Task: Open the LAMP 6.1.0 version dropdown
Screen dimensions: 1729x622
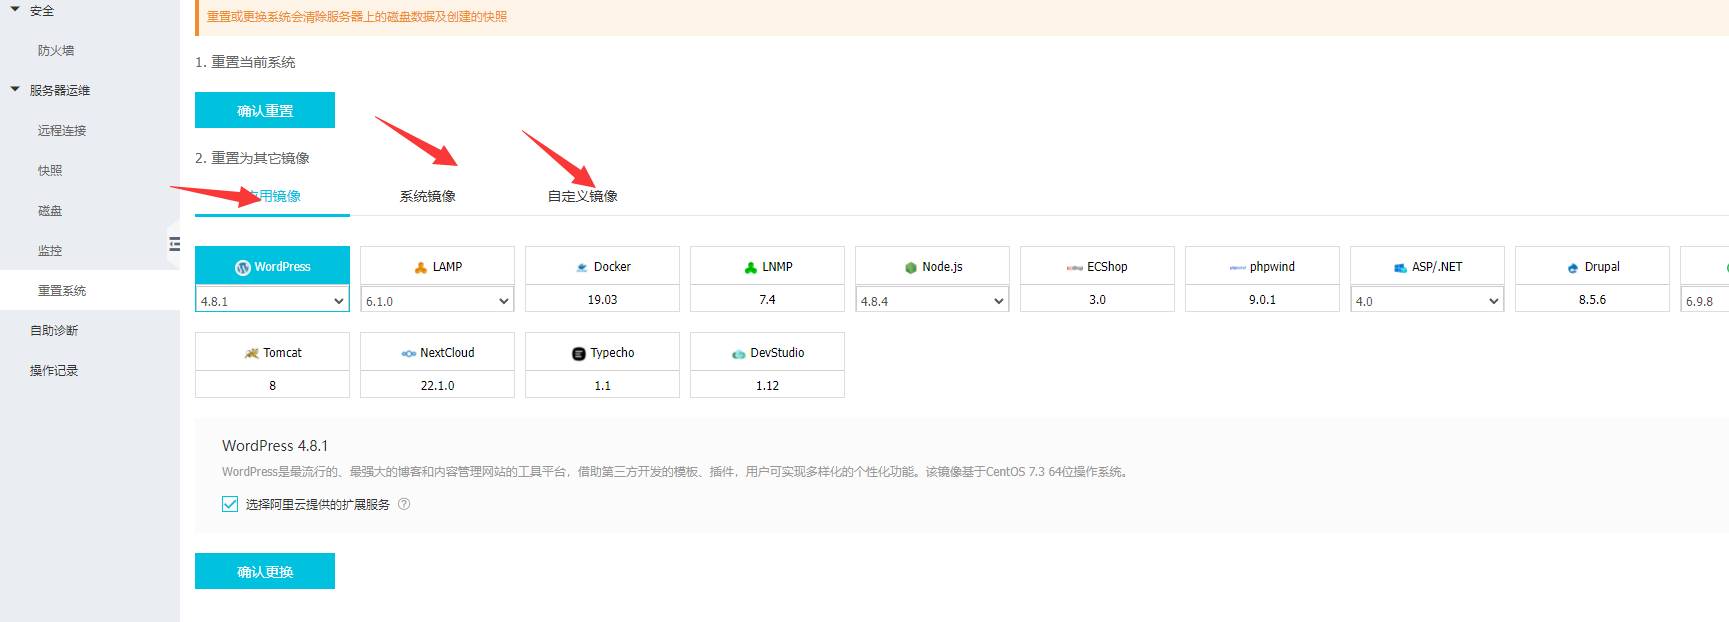Action: [x=437, y=300]
